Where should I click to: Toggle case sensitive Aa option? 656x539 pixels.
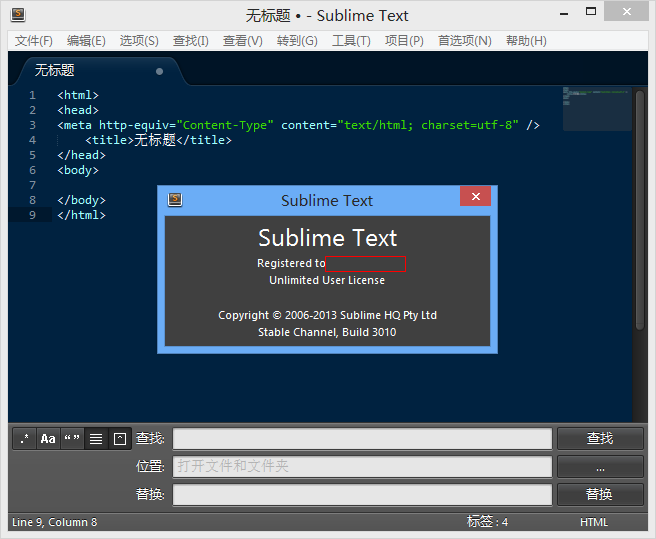(x=48, y=439)
